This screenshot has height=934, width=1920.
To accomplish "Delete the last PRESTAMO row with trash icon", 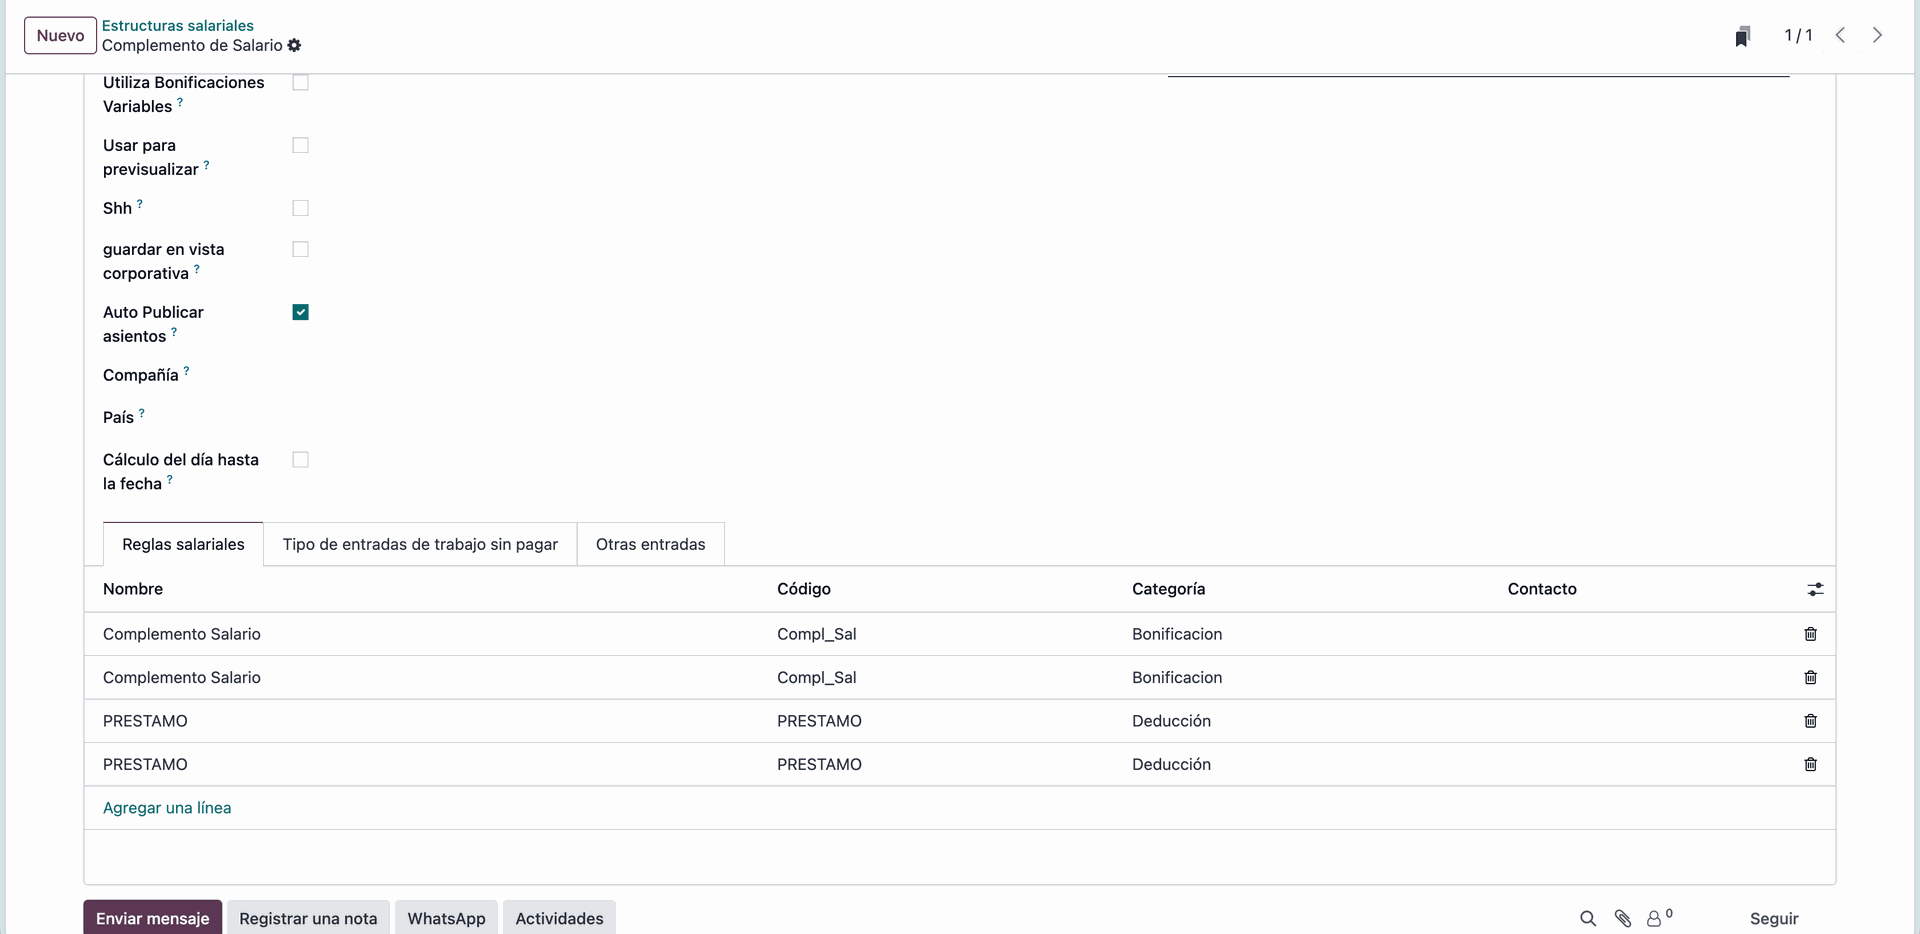I will 1810,764.
